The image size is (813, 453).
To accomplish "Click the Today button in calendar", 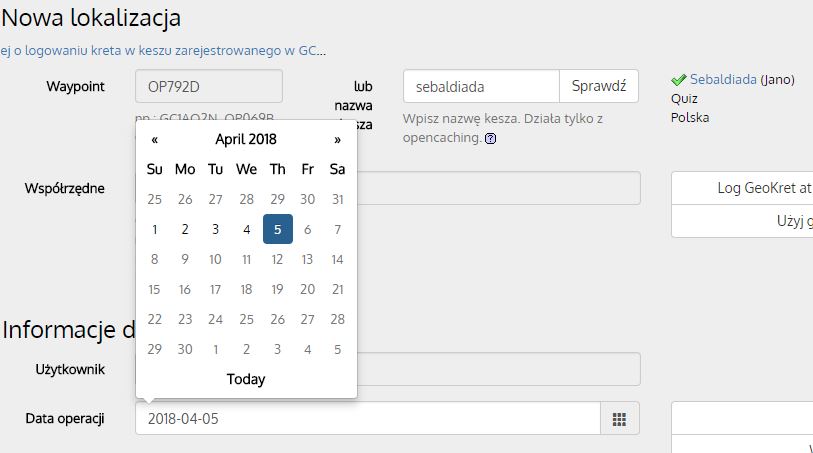I will pyautogui.click(x=246, y=379).
